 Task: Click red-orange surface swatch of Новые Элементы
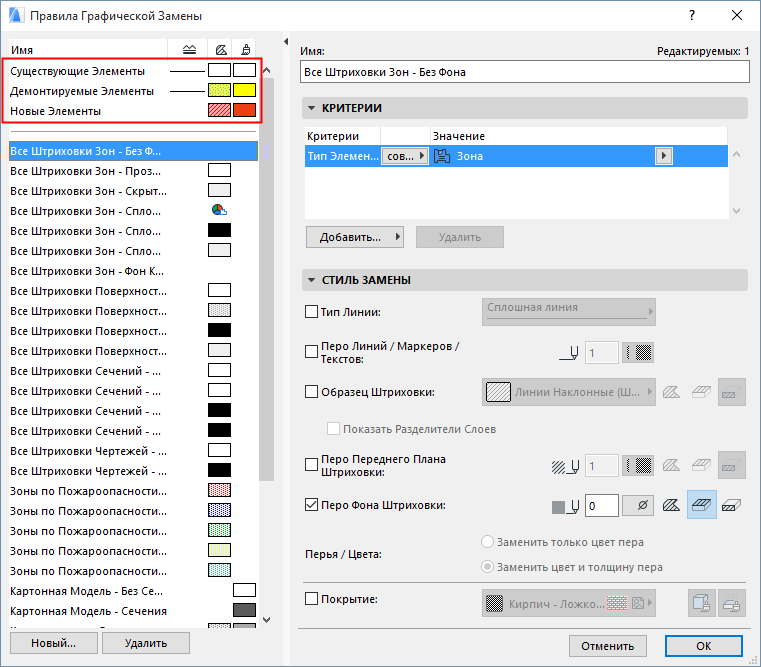(244, 110)
